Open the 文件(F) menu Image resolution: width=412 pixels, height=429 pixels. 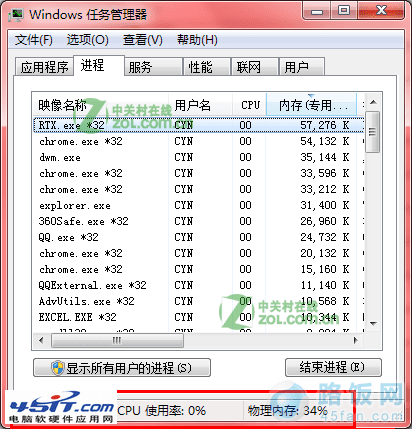(33, 40)
